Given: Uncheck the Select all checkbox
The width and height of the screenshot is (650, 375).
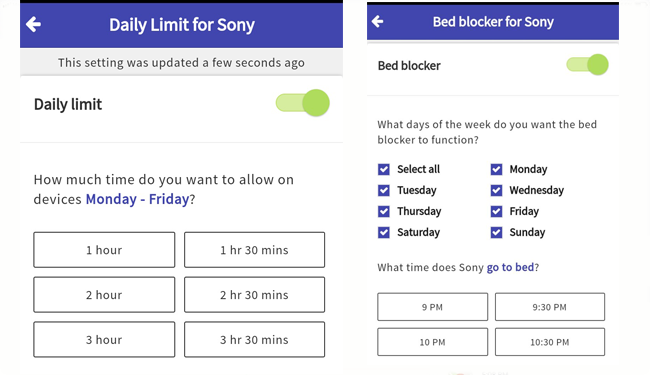Looking at the screenshot, I should coord(384,169).
